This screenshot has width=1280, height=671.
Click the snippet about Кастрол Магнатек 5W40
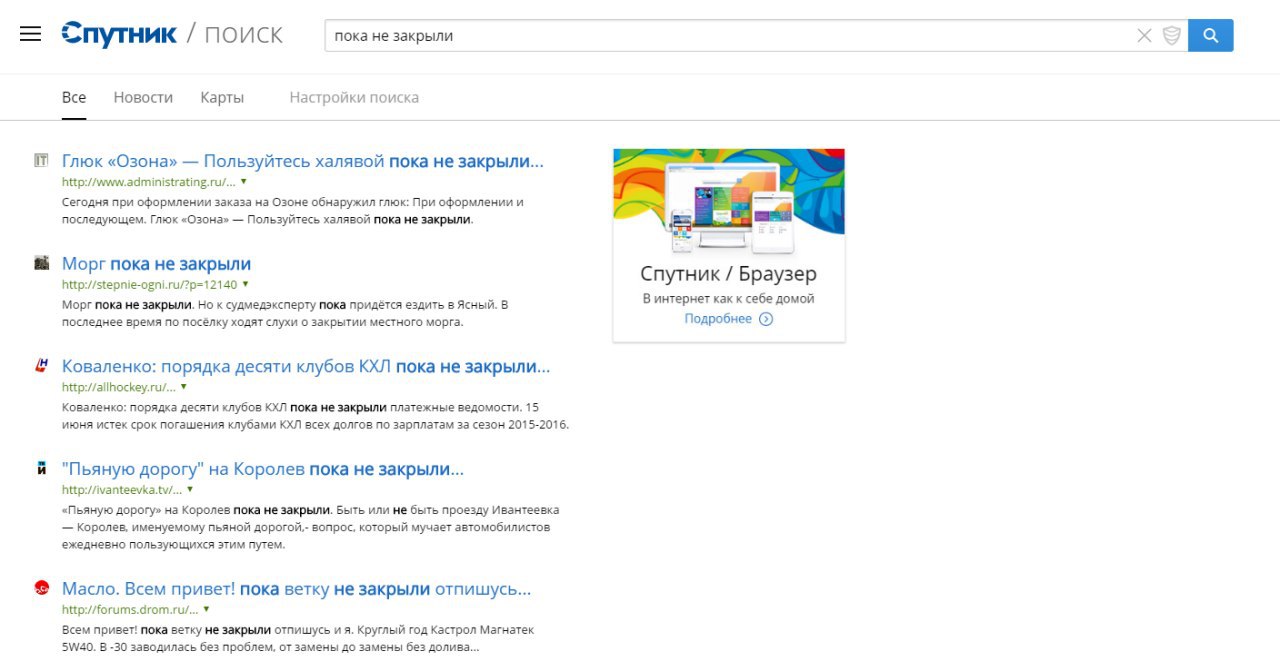[x=298, y=638]
